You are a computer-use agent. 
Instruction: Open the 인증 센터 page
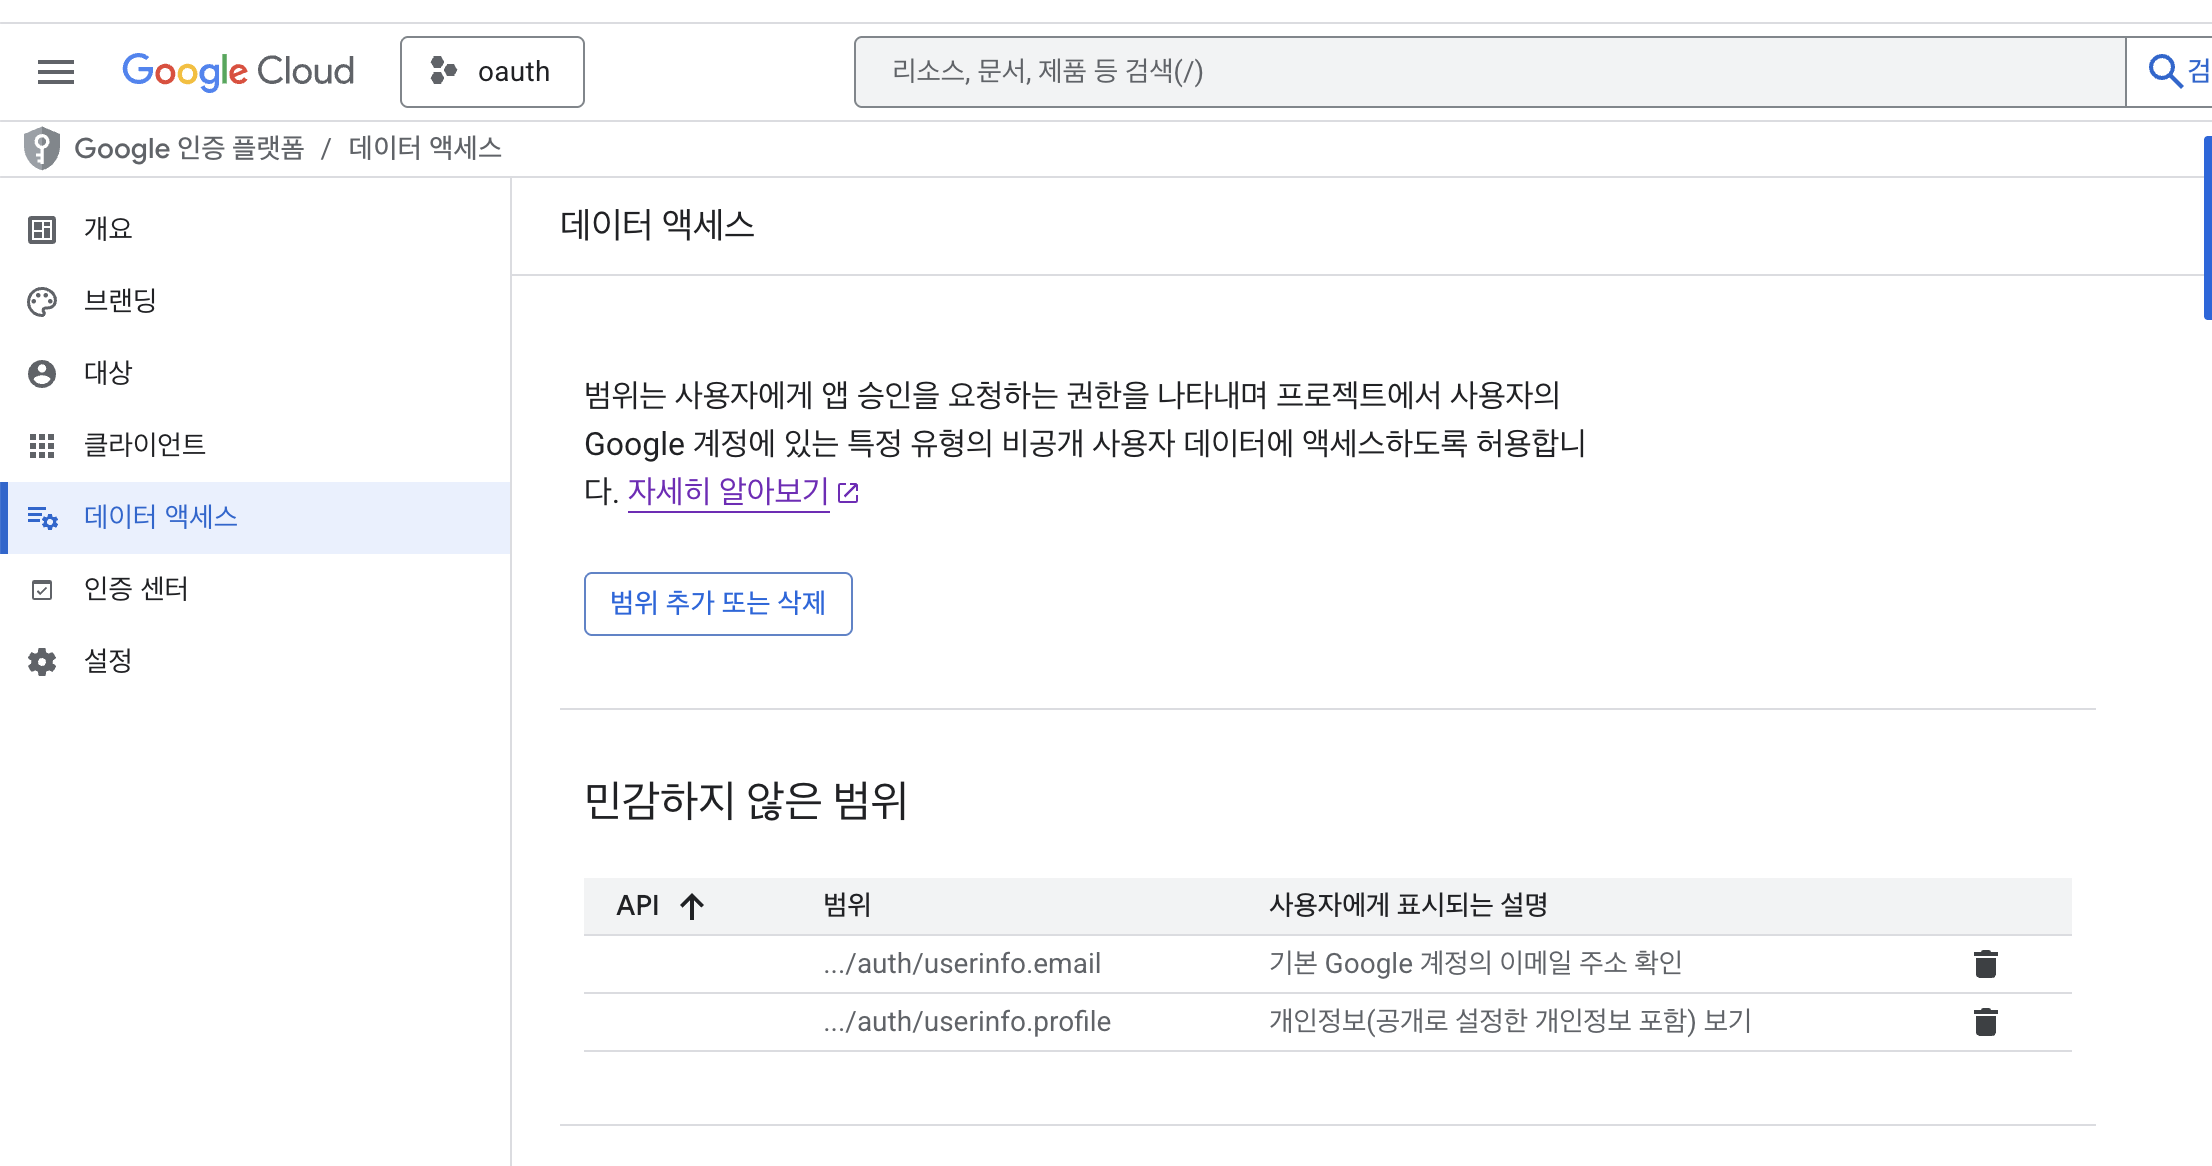coord(136,589)
